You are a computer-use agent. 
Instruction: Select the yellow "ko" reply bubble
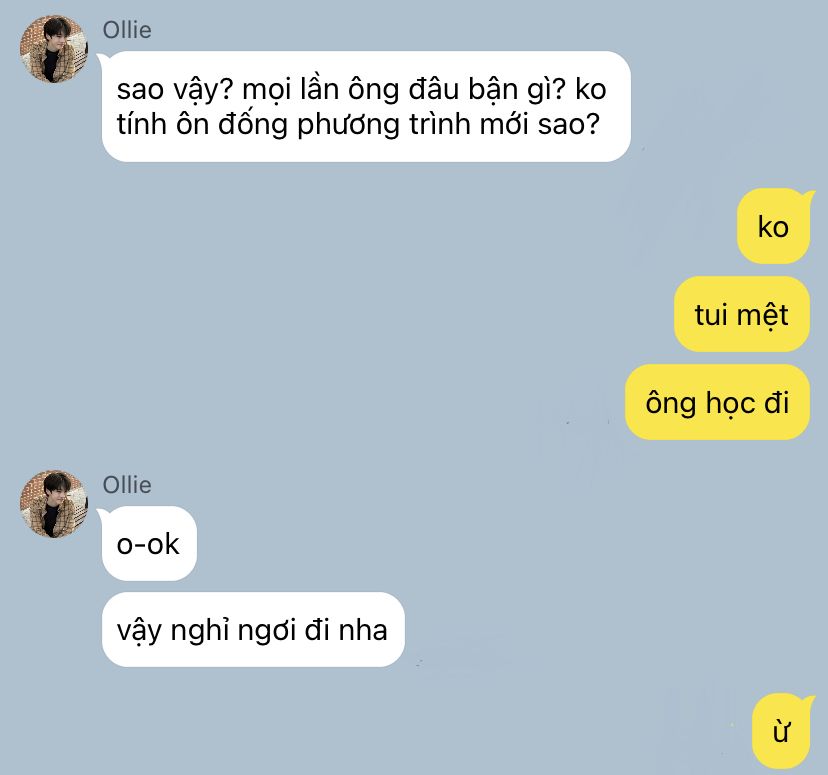[x=773, y=227]
